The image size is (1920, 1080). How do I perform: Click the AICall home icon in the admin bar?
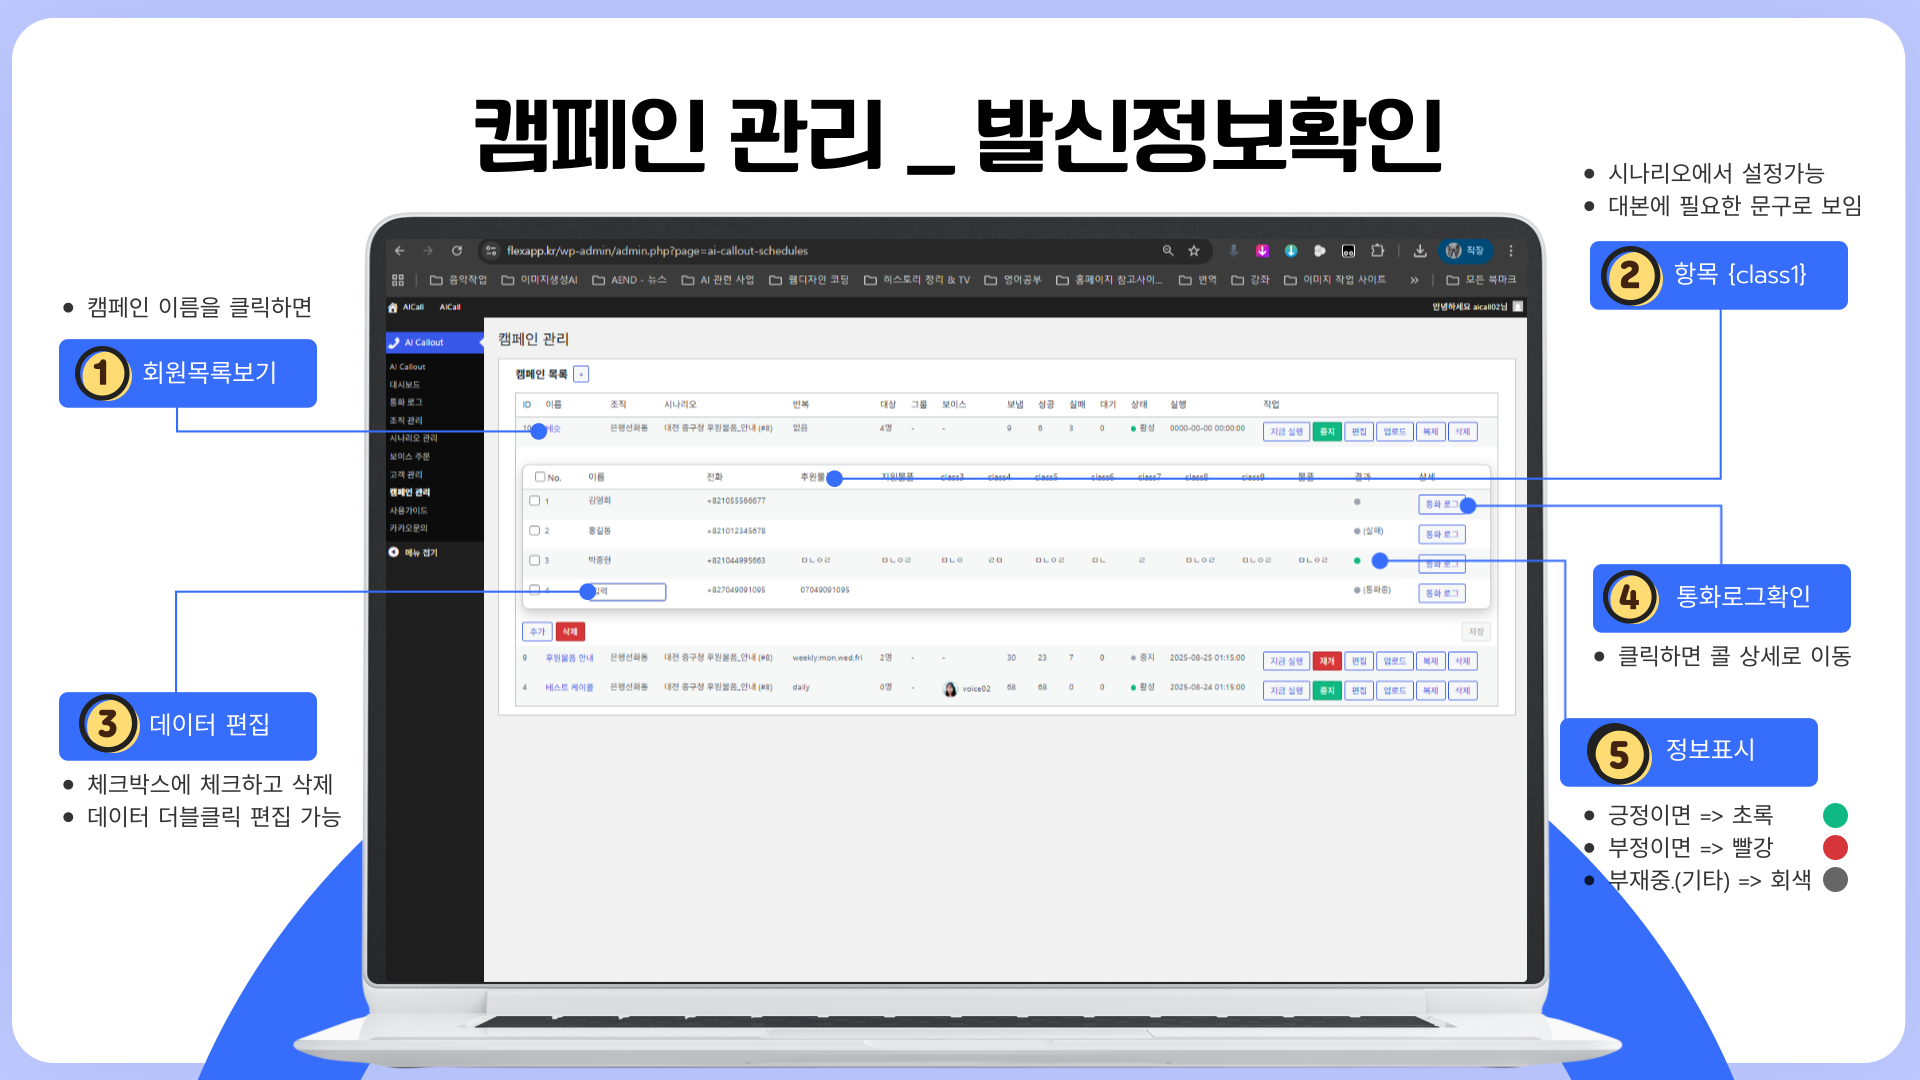(x=394, y=307)
